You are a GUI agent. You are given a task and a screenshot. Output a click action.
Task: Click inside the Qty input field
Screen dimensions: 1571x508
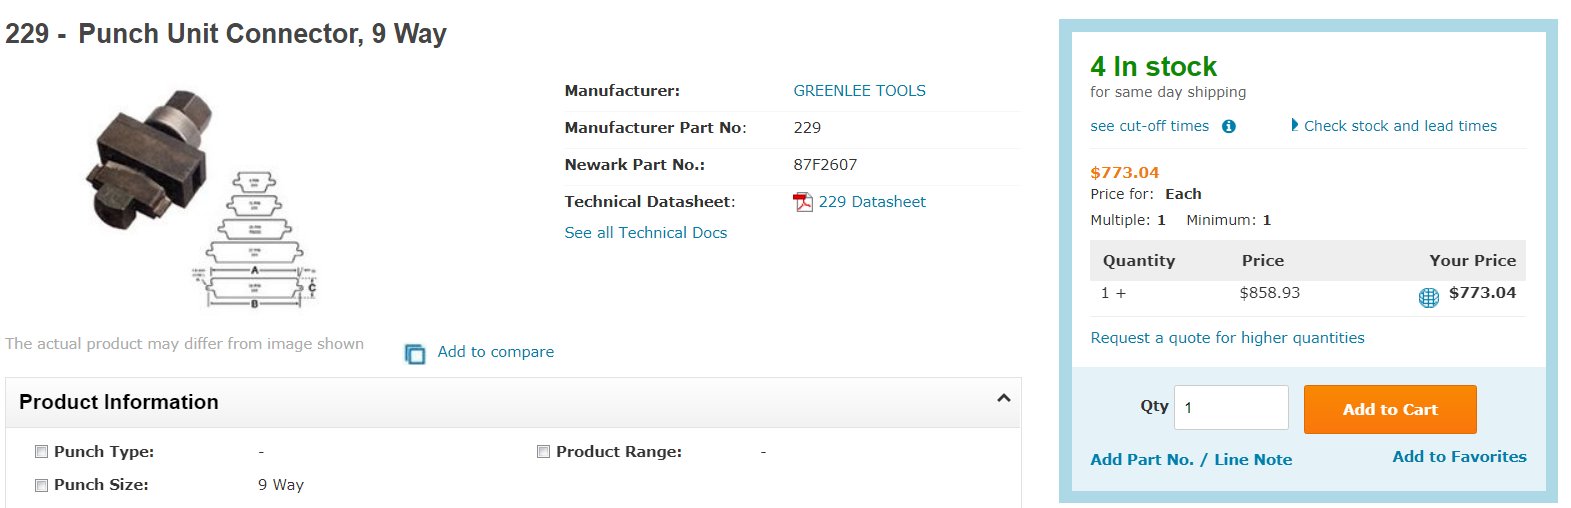point(1231,408)
